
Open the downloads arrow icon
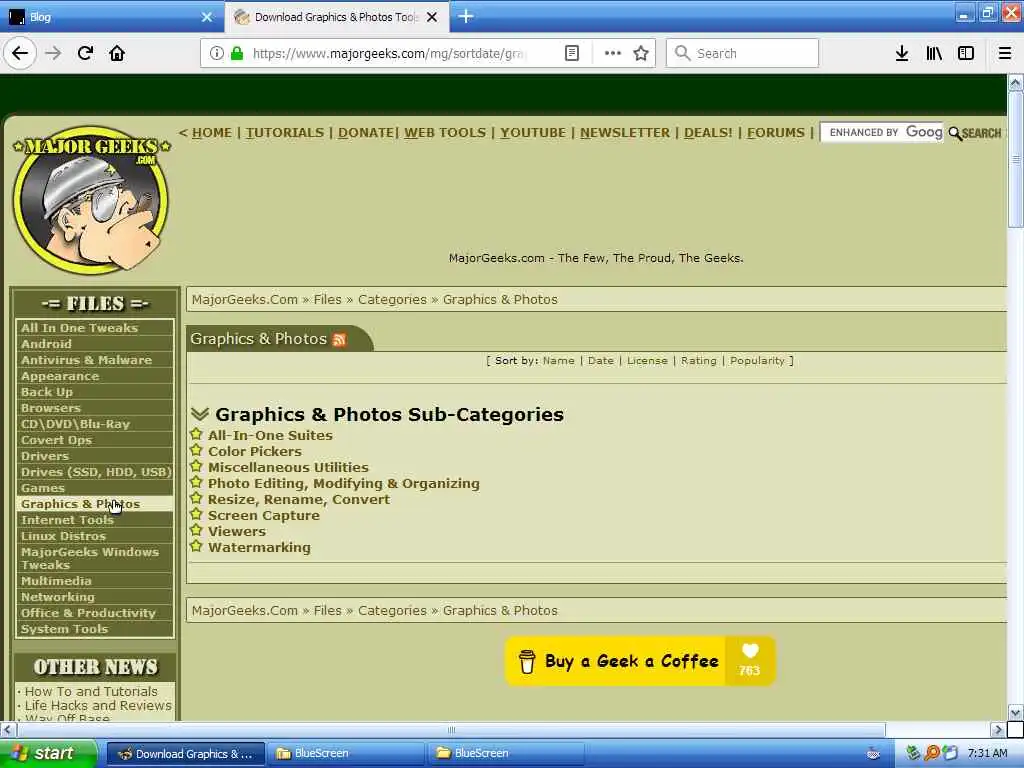coord(902,53)
